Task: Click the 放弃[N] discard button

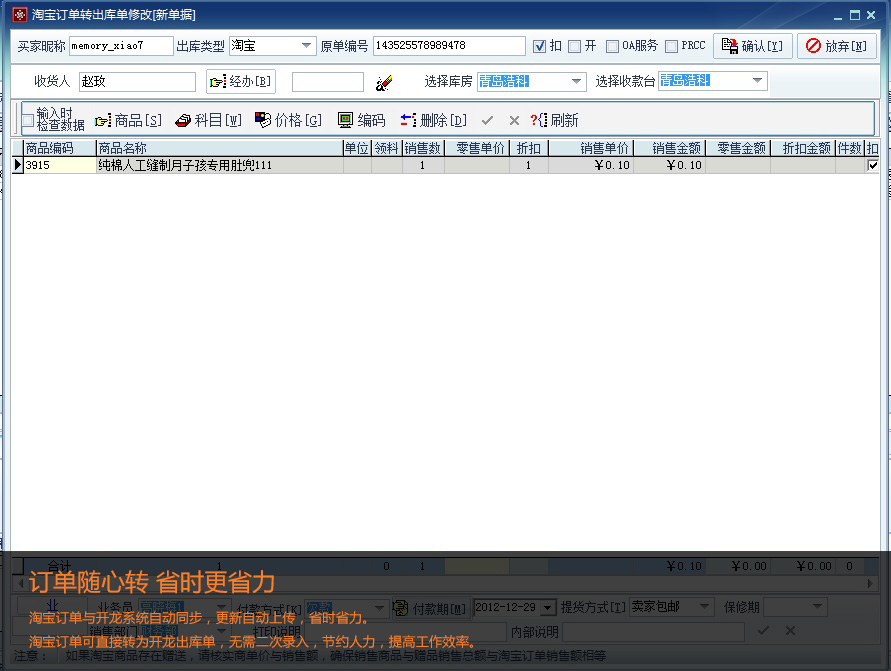Action: point(836,46)
